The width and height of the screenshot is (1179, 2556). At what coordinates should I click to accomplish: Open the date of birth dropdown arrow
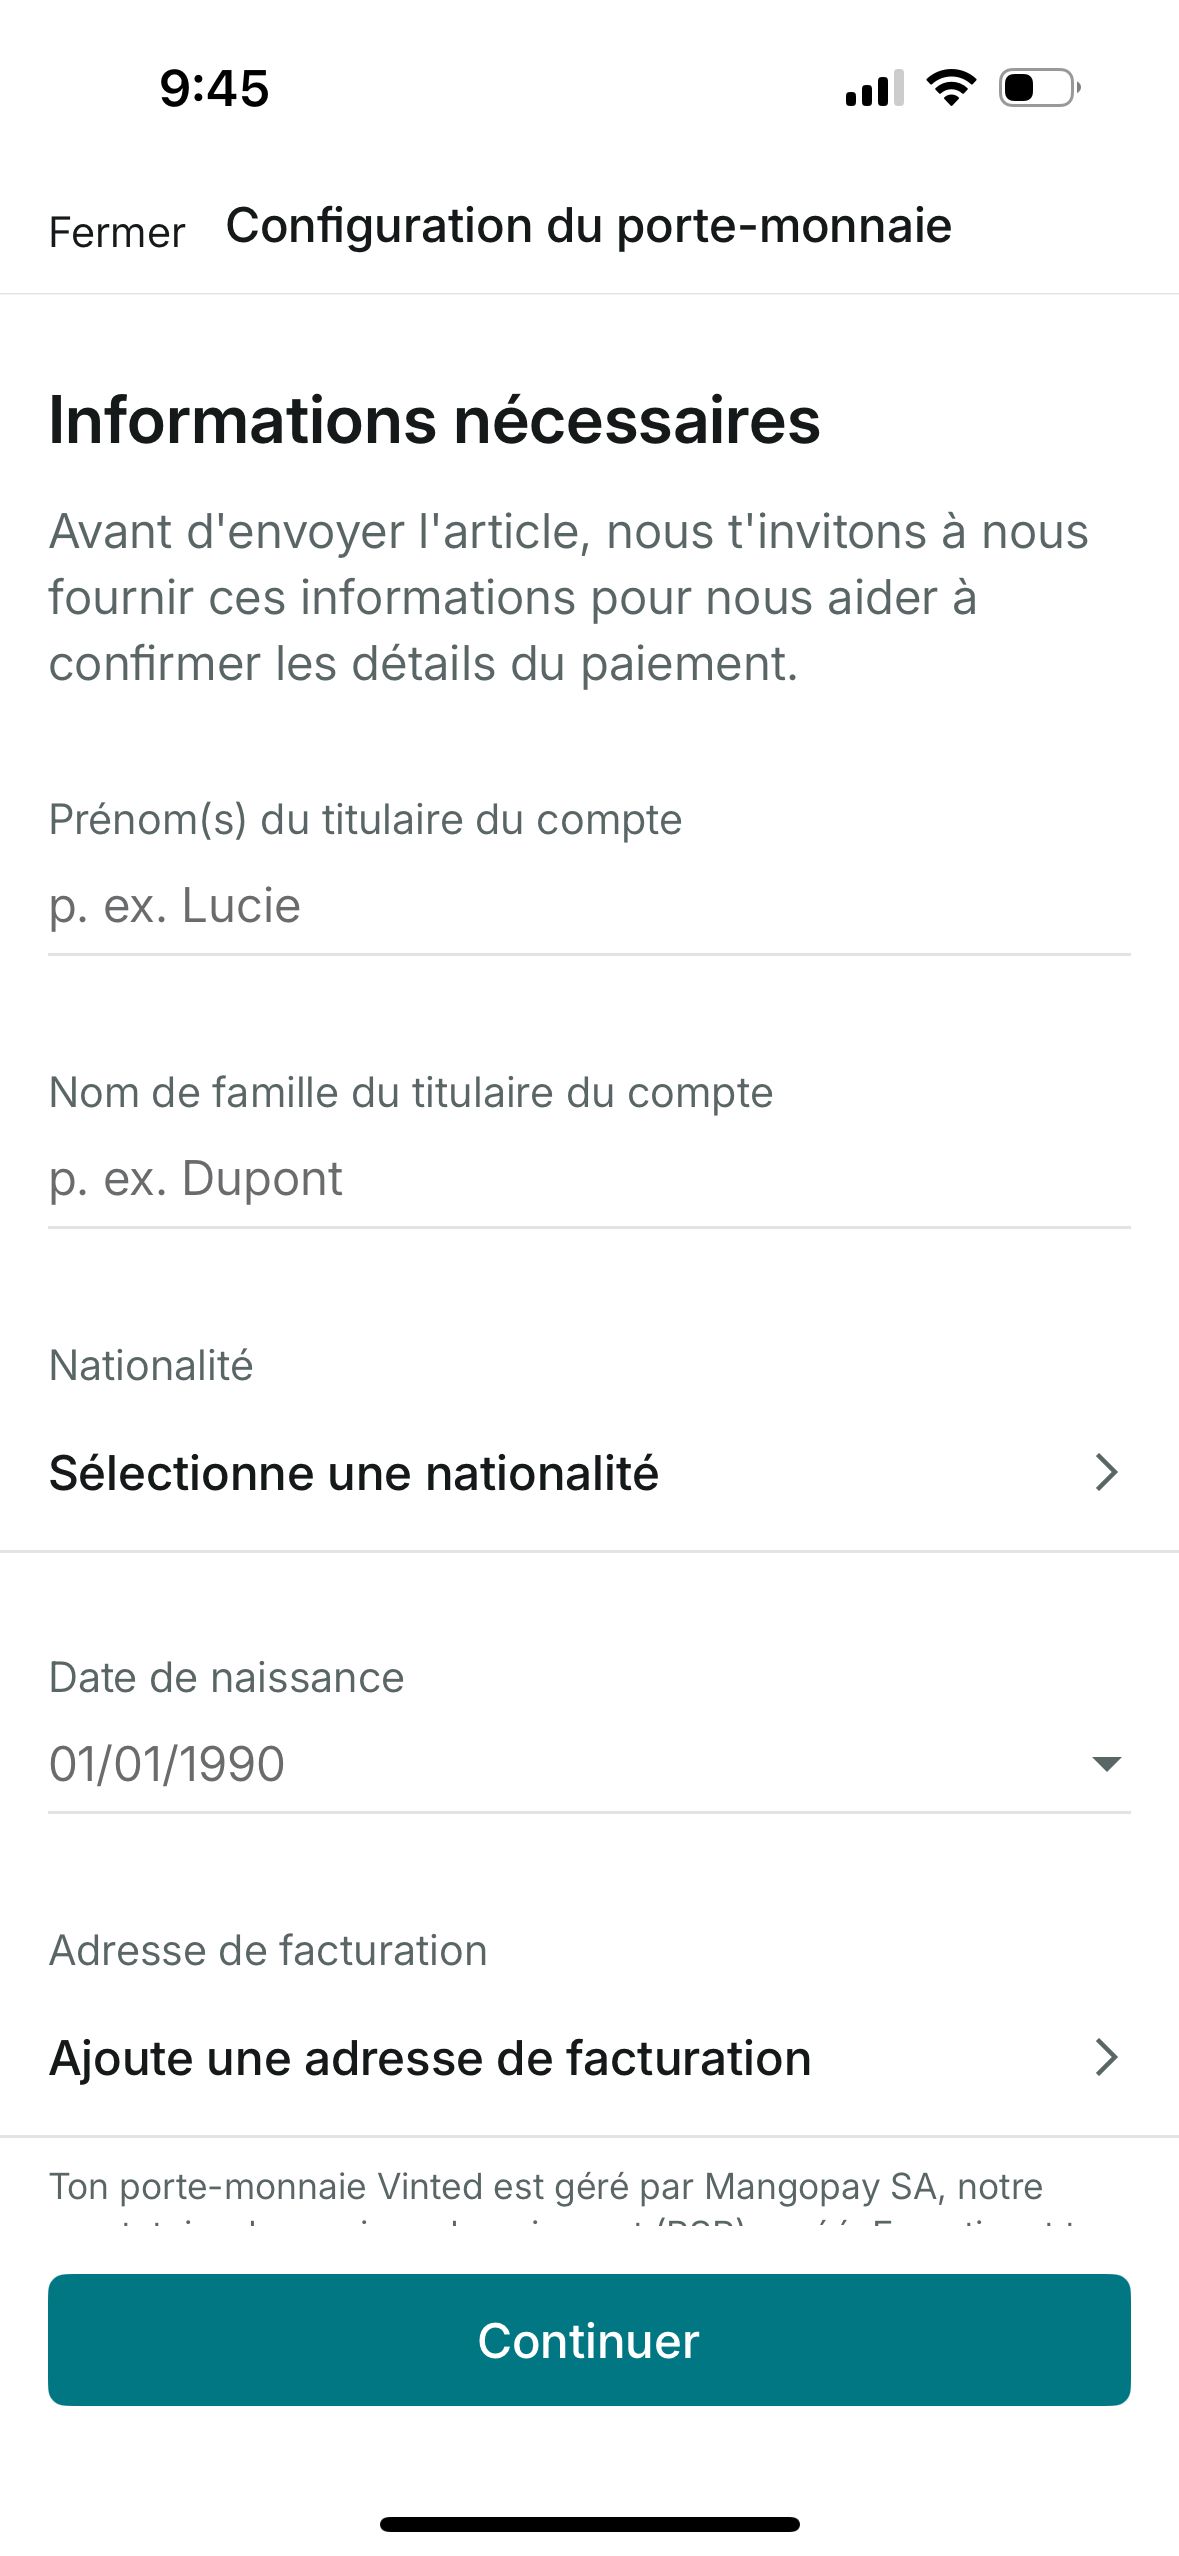[x=1106, y=1763]
